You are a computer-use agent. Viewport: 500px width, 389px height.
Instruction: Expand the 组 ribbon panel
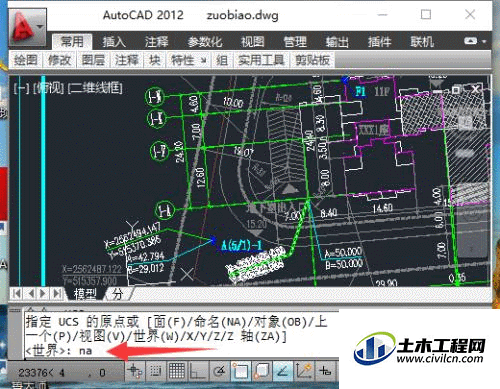pos(222,60)
